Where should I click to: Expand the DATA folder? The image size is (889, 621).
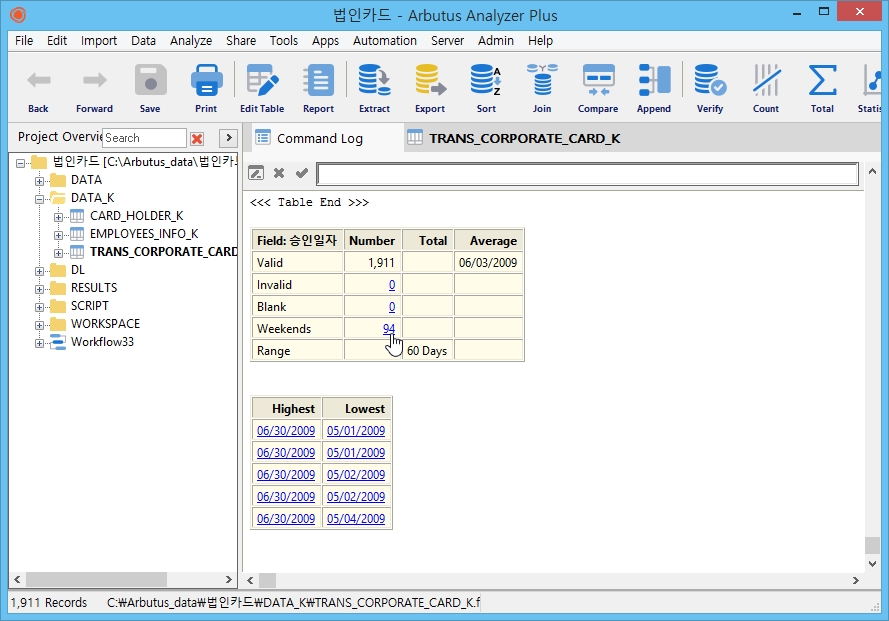coord(39,181)
